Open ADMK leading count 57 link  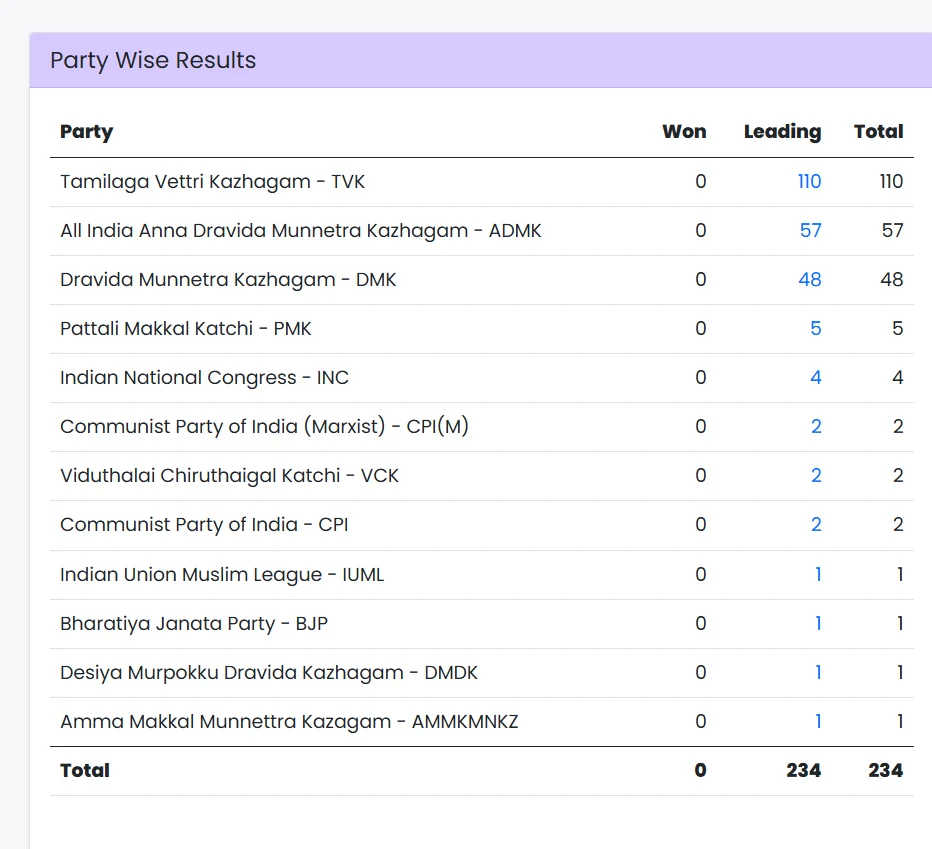[x=810, y=230]
